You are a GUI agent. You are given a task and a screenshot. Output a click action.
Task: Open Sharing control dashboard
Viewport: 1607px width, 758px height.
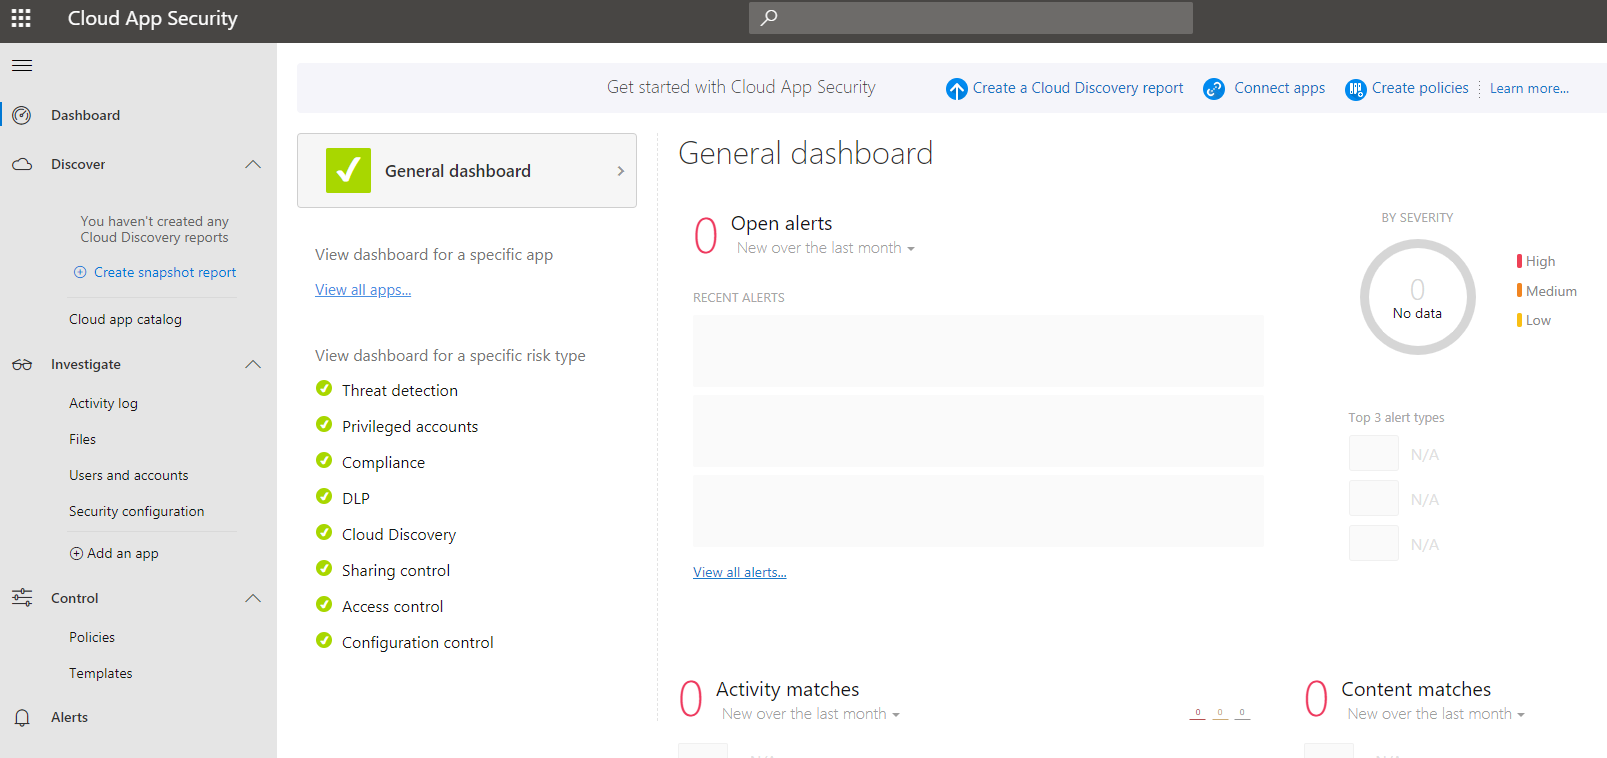pyautogui.click(x=396, y=571)
